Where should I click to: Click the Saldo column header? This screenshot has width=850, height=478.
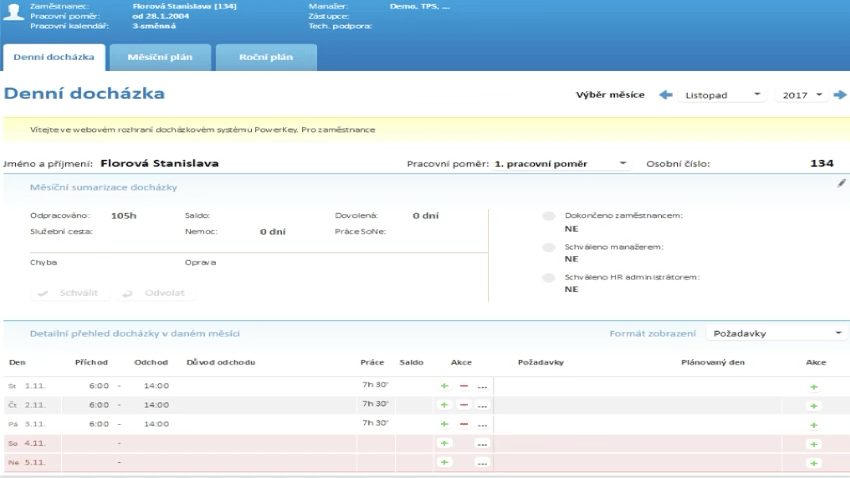click(x=411, y=362)
